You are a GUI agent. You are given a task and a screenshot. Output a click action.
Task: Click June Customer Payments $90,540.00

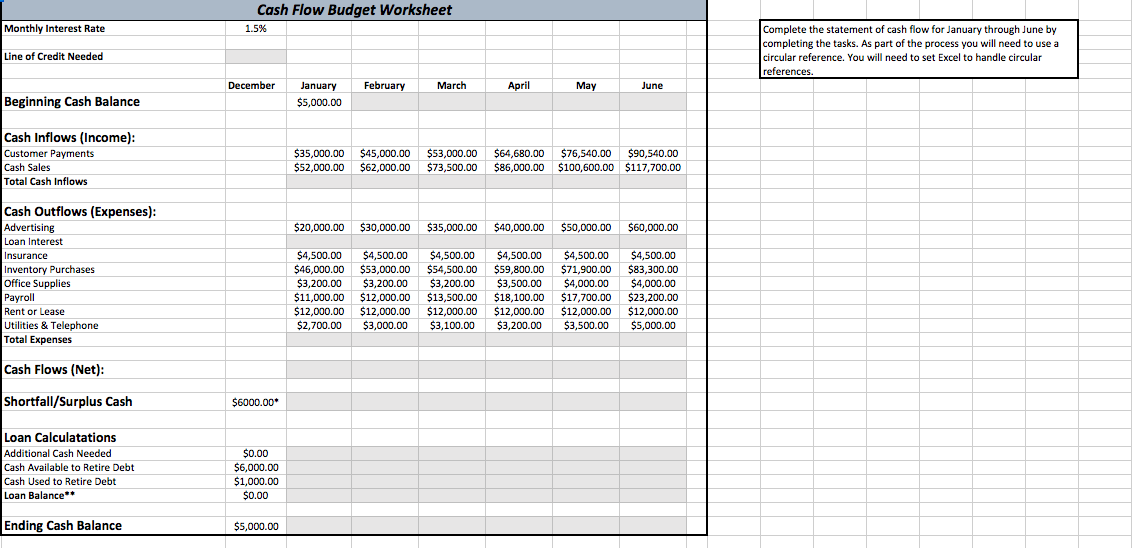[653, 153]
